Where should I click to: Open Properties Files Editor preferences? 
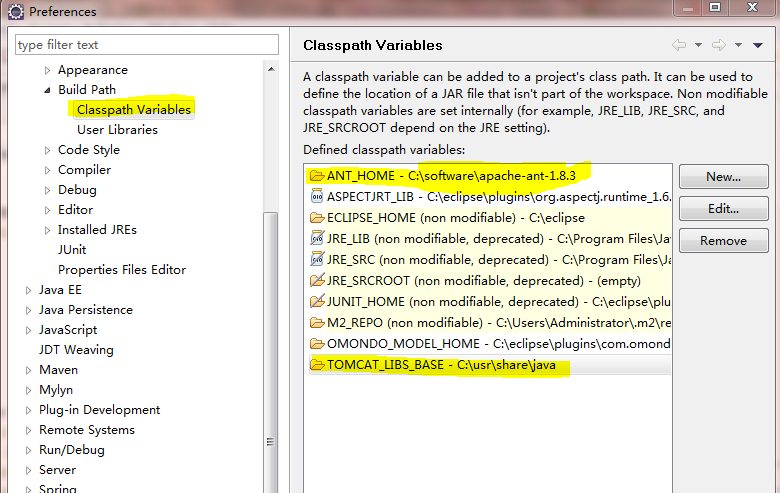(x=122, y=270)
